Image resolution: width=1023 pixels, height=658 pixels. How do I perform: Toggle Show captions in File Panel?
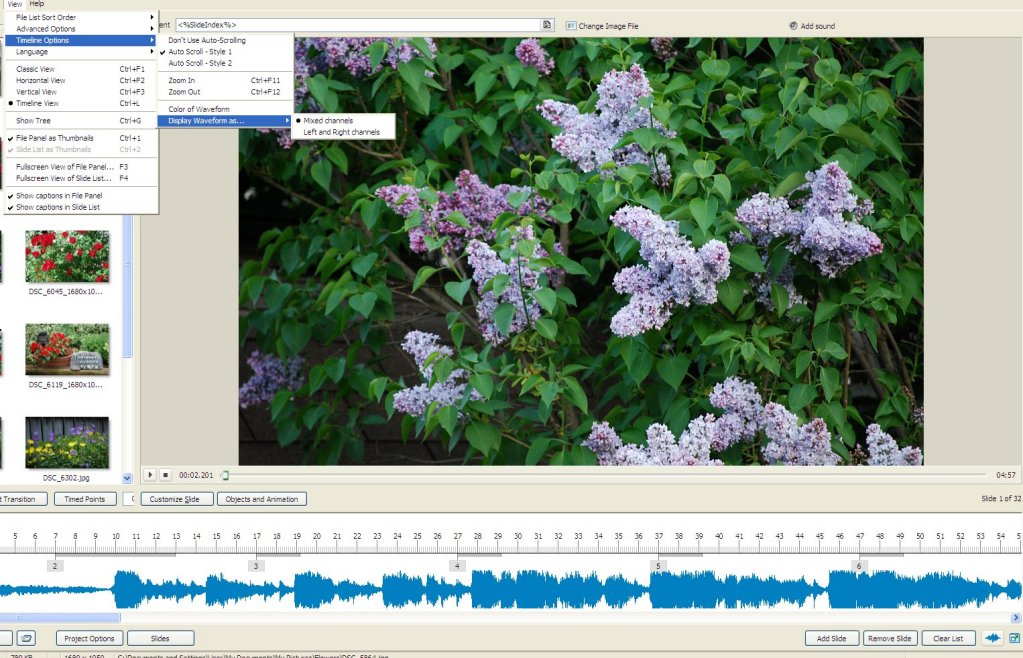point(59,196)
